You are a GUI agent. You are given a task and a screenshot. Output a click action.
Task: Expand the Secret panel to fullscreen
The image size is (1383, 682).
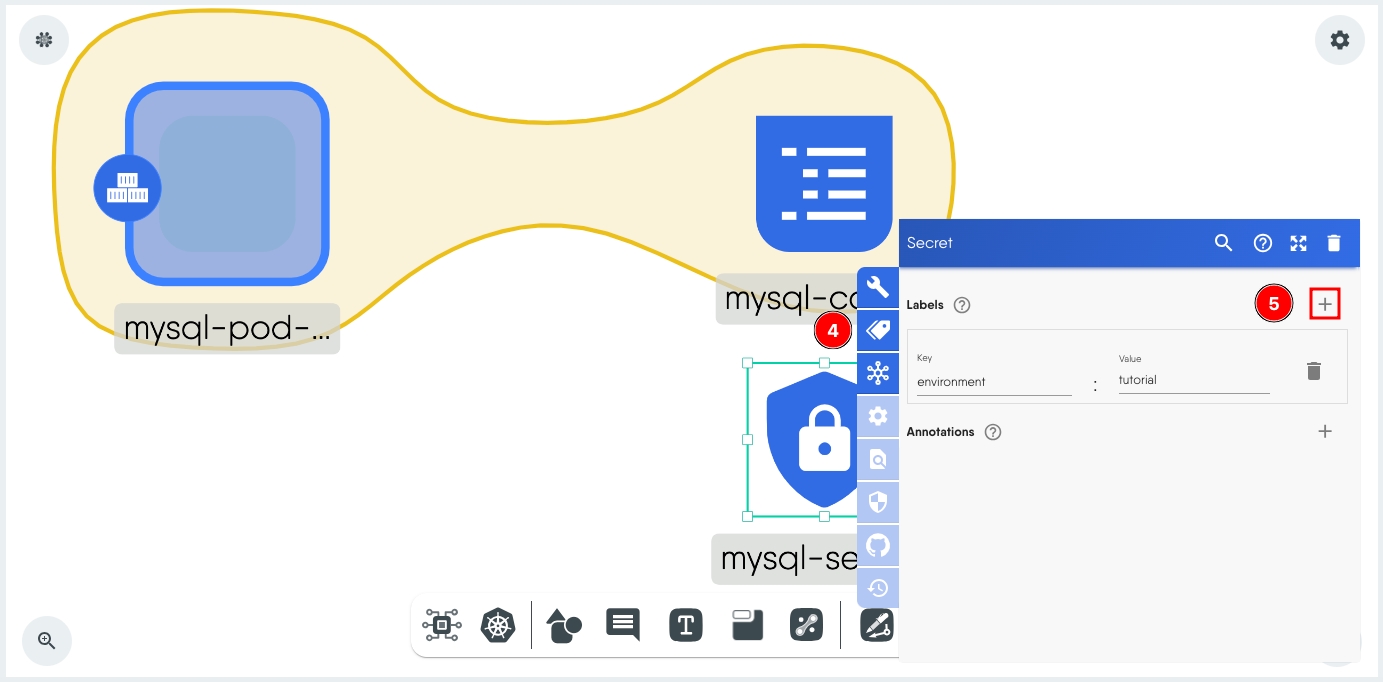point(1298,243)
